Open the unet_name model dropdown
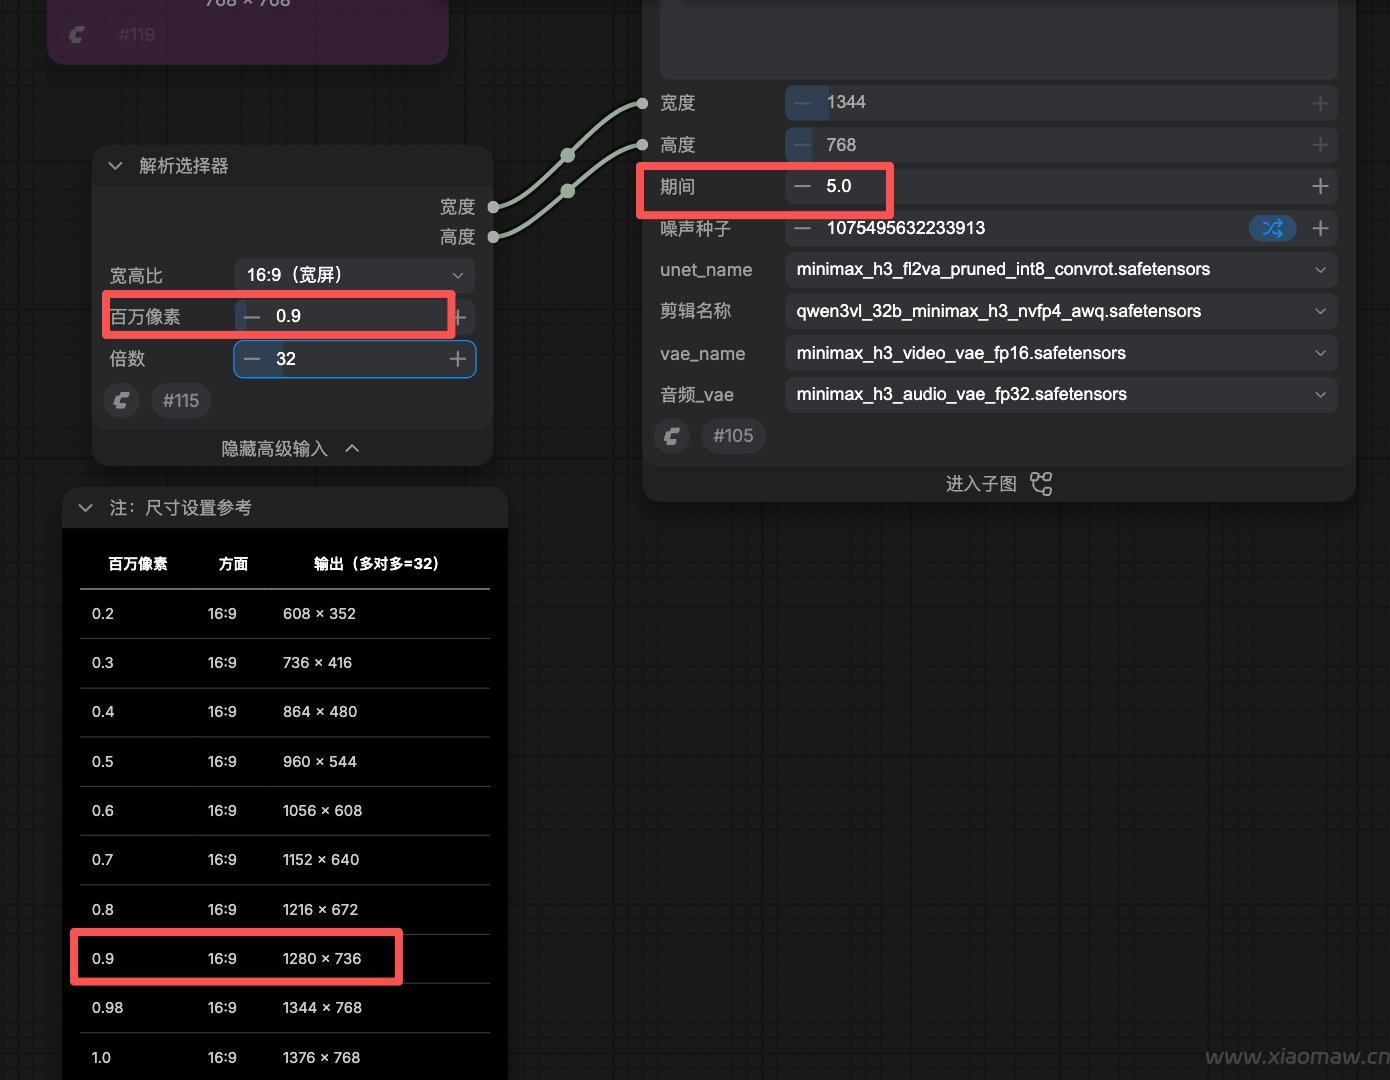The image size is (1390, 1080). click(x=1061, y=269)
